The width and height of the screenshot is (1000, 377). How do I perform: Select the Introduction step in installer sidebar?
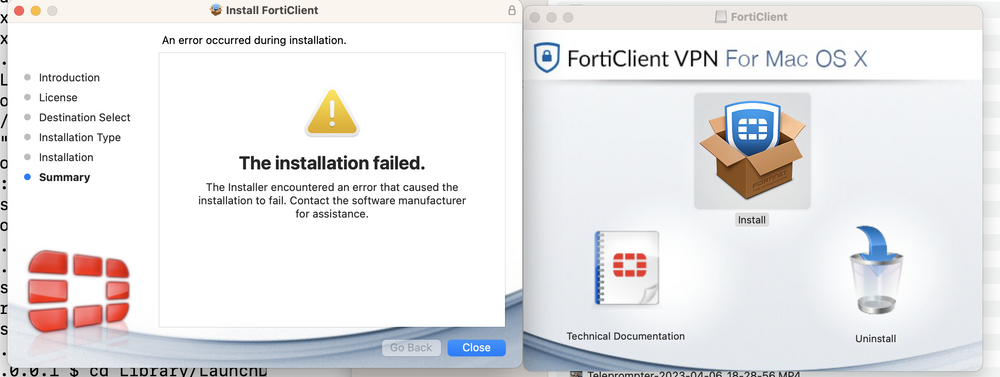(x=69, y=77)
